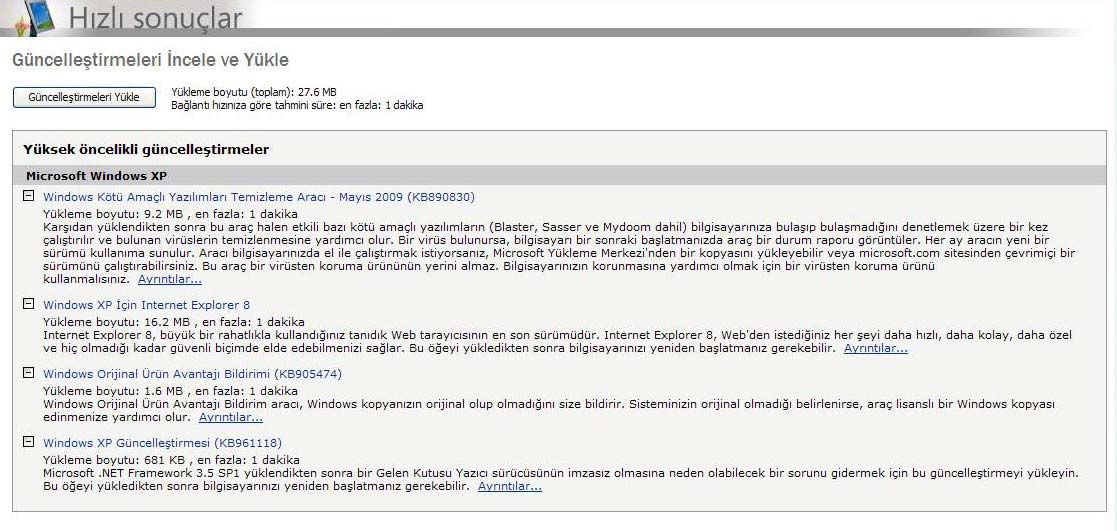Open Windows XP Güncelleştirmesi (KB961118) link
1117x531 pixels.
[162, 443]
